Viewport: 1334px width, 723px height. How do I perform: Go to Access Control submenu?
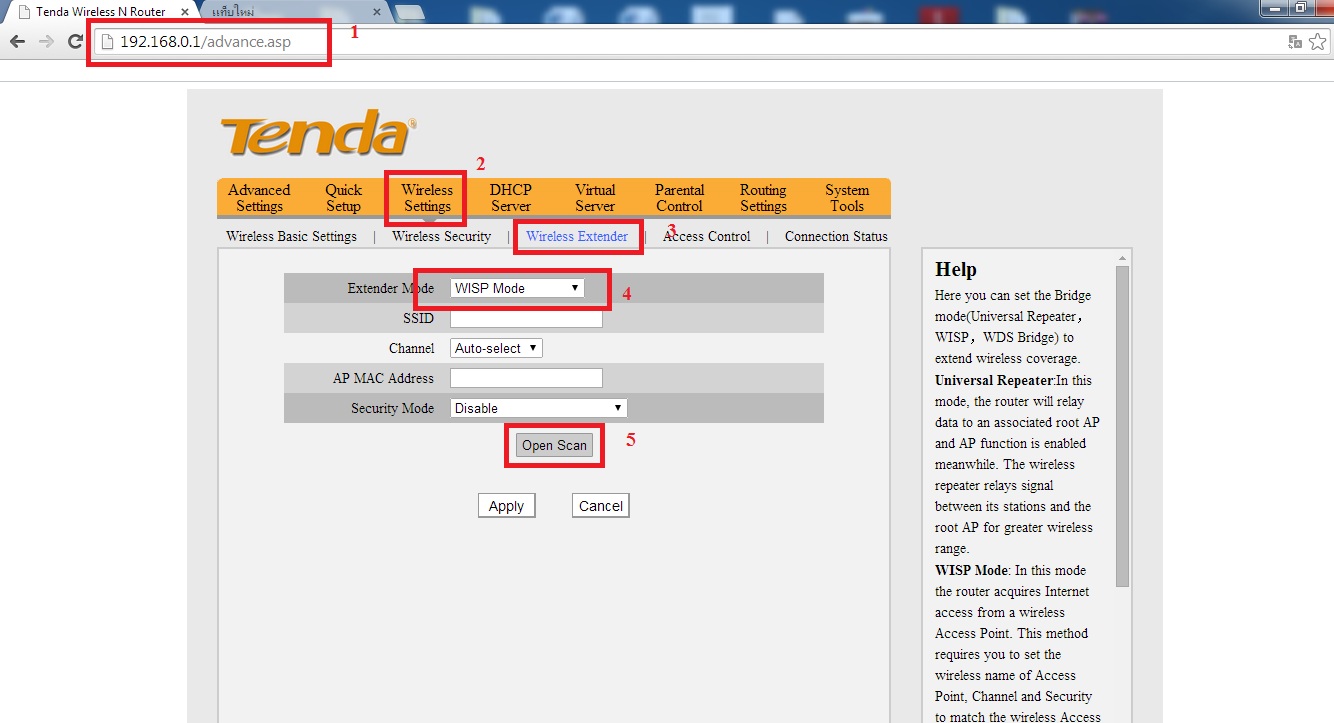[706, 237]
